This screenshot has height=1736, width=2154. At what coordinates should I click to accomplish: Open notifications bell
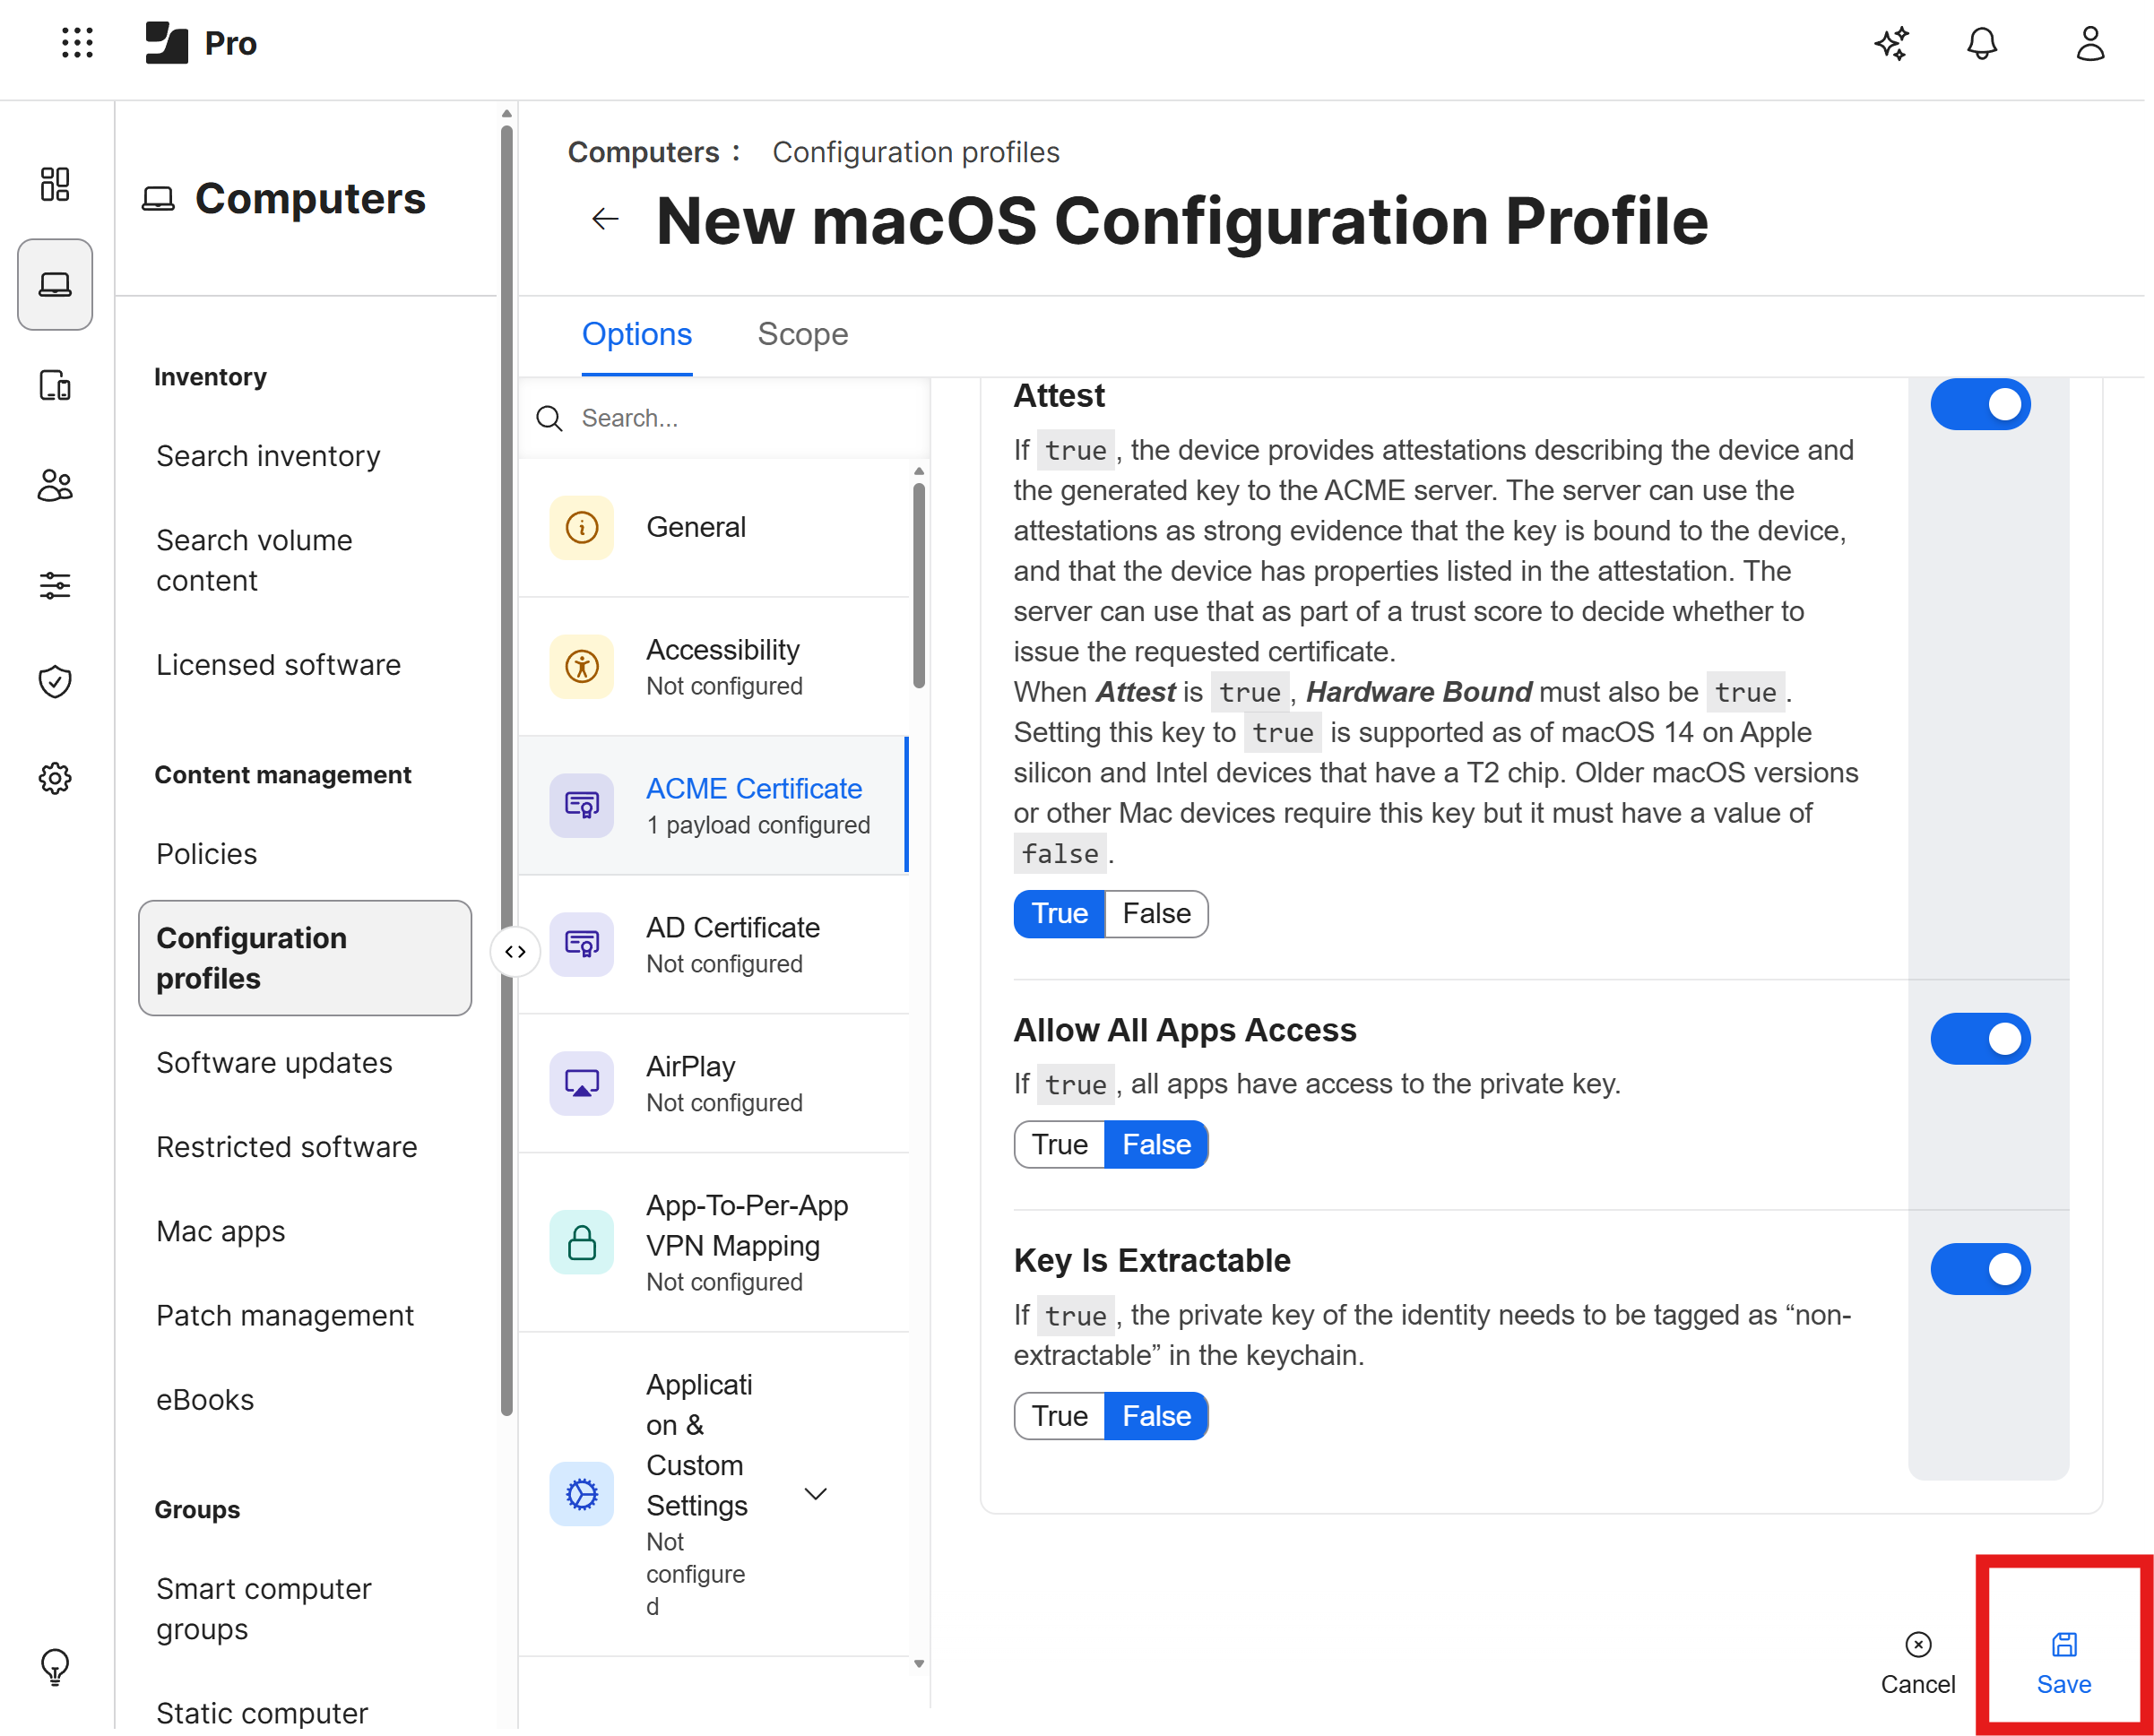point(1981,43)
